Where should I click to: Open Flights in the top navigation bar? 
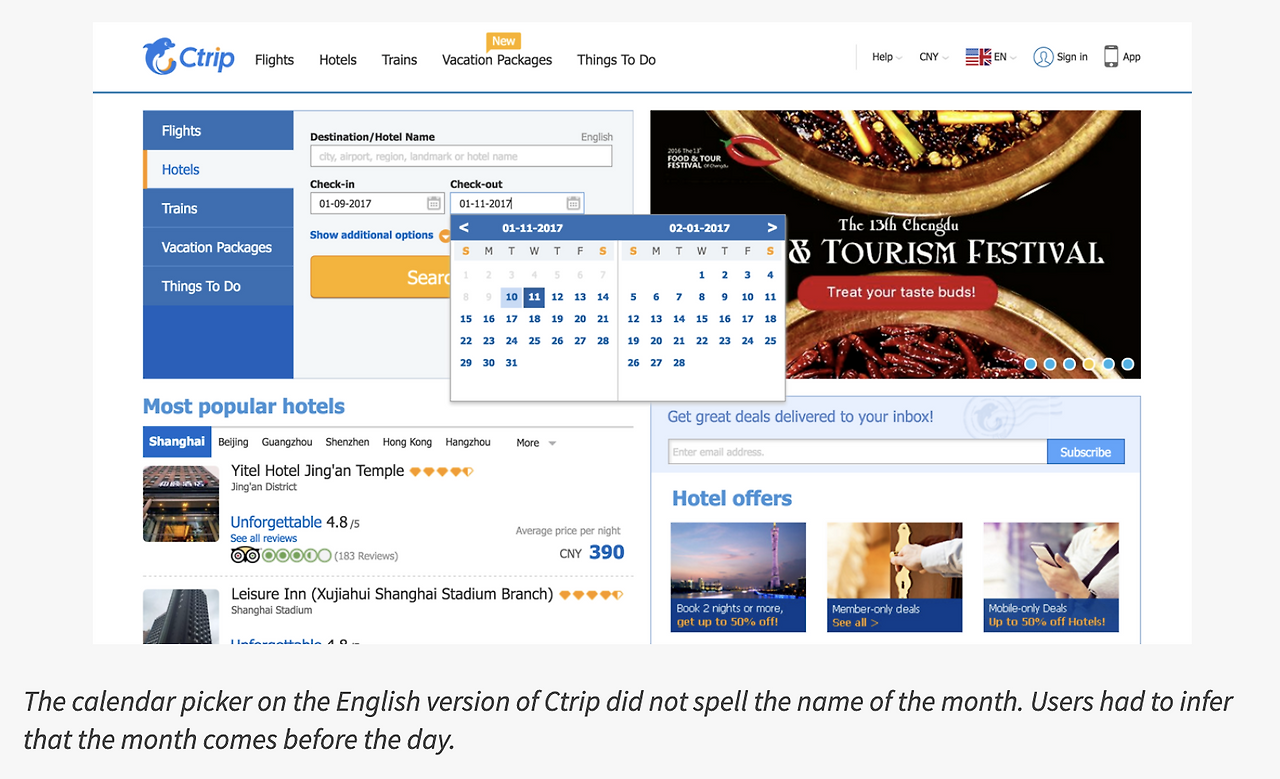coord(274,60)
